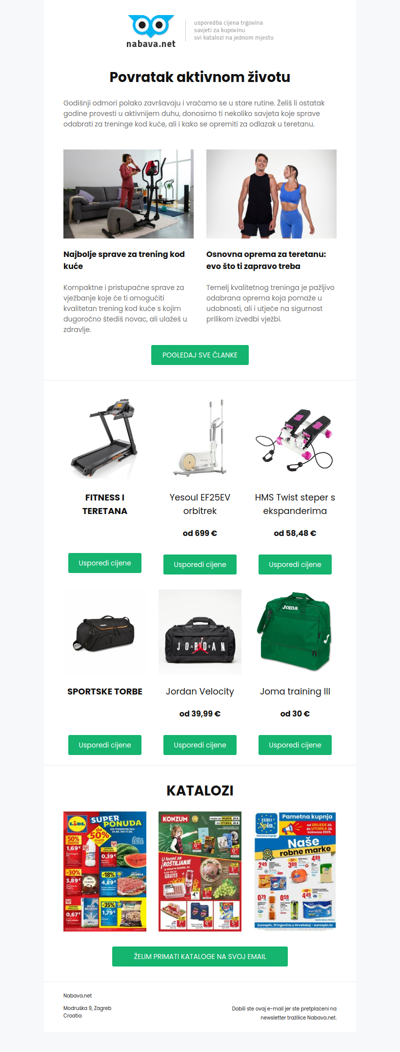Screen dimensions: 400x1052
Task: Select the black sports duffel bag image
Action: pyautogui.click(x=104, y=633)
